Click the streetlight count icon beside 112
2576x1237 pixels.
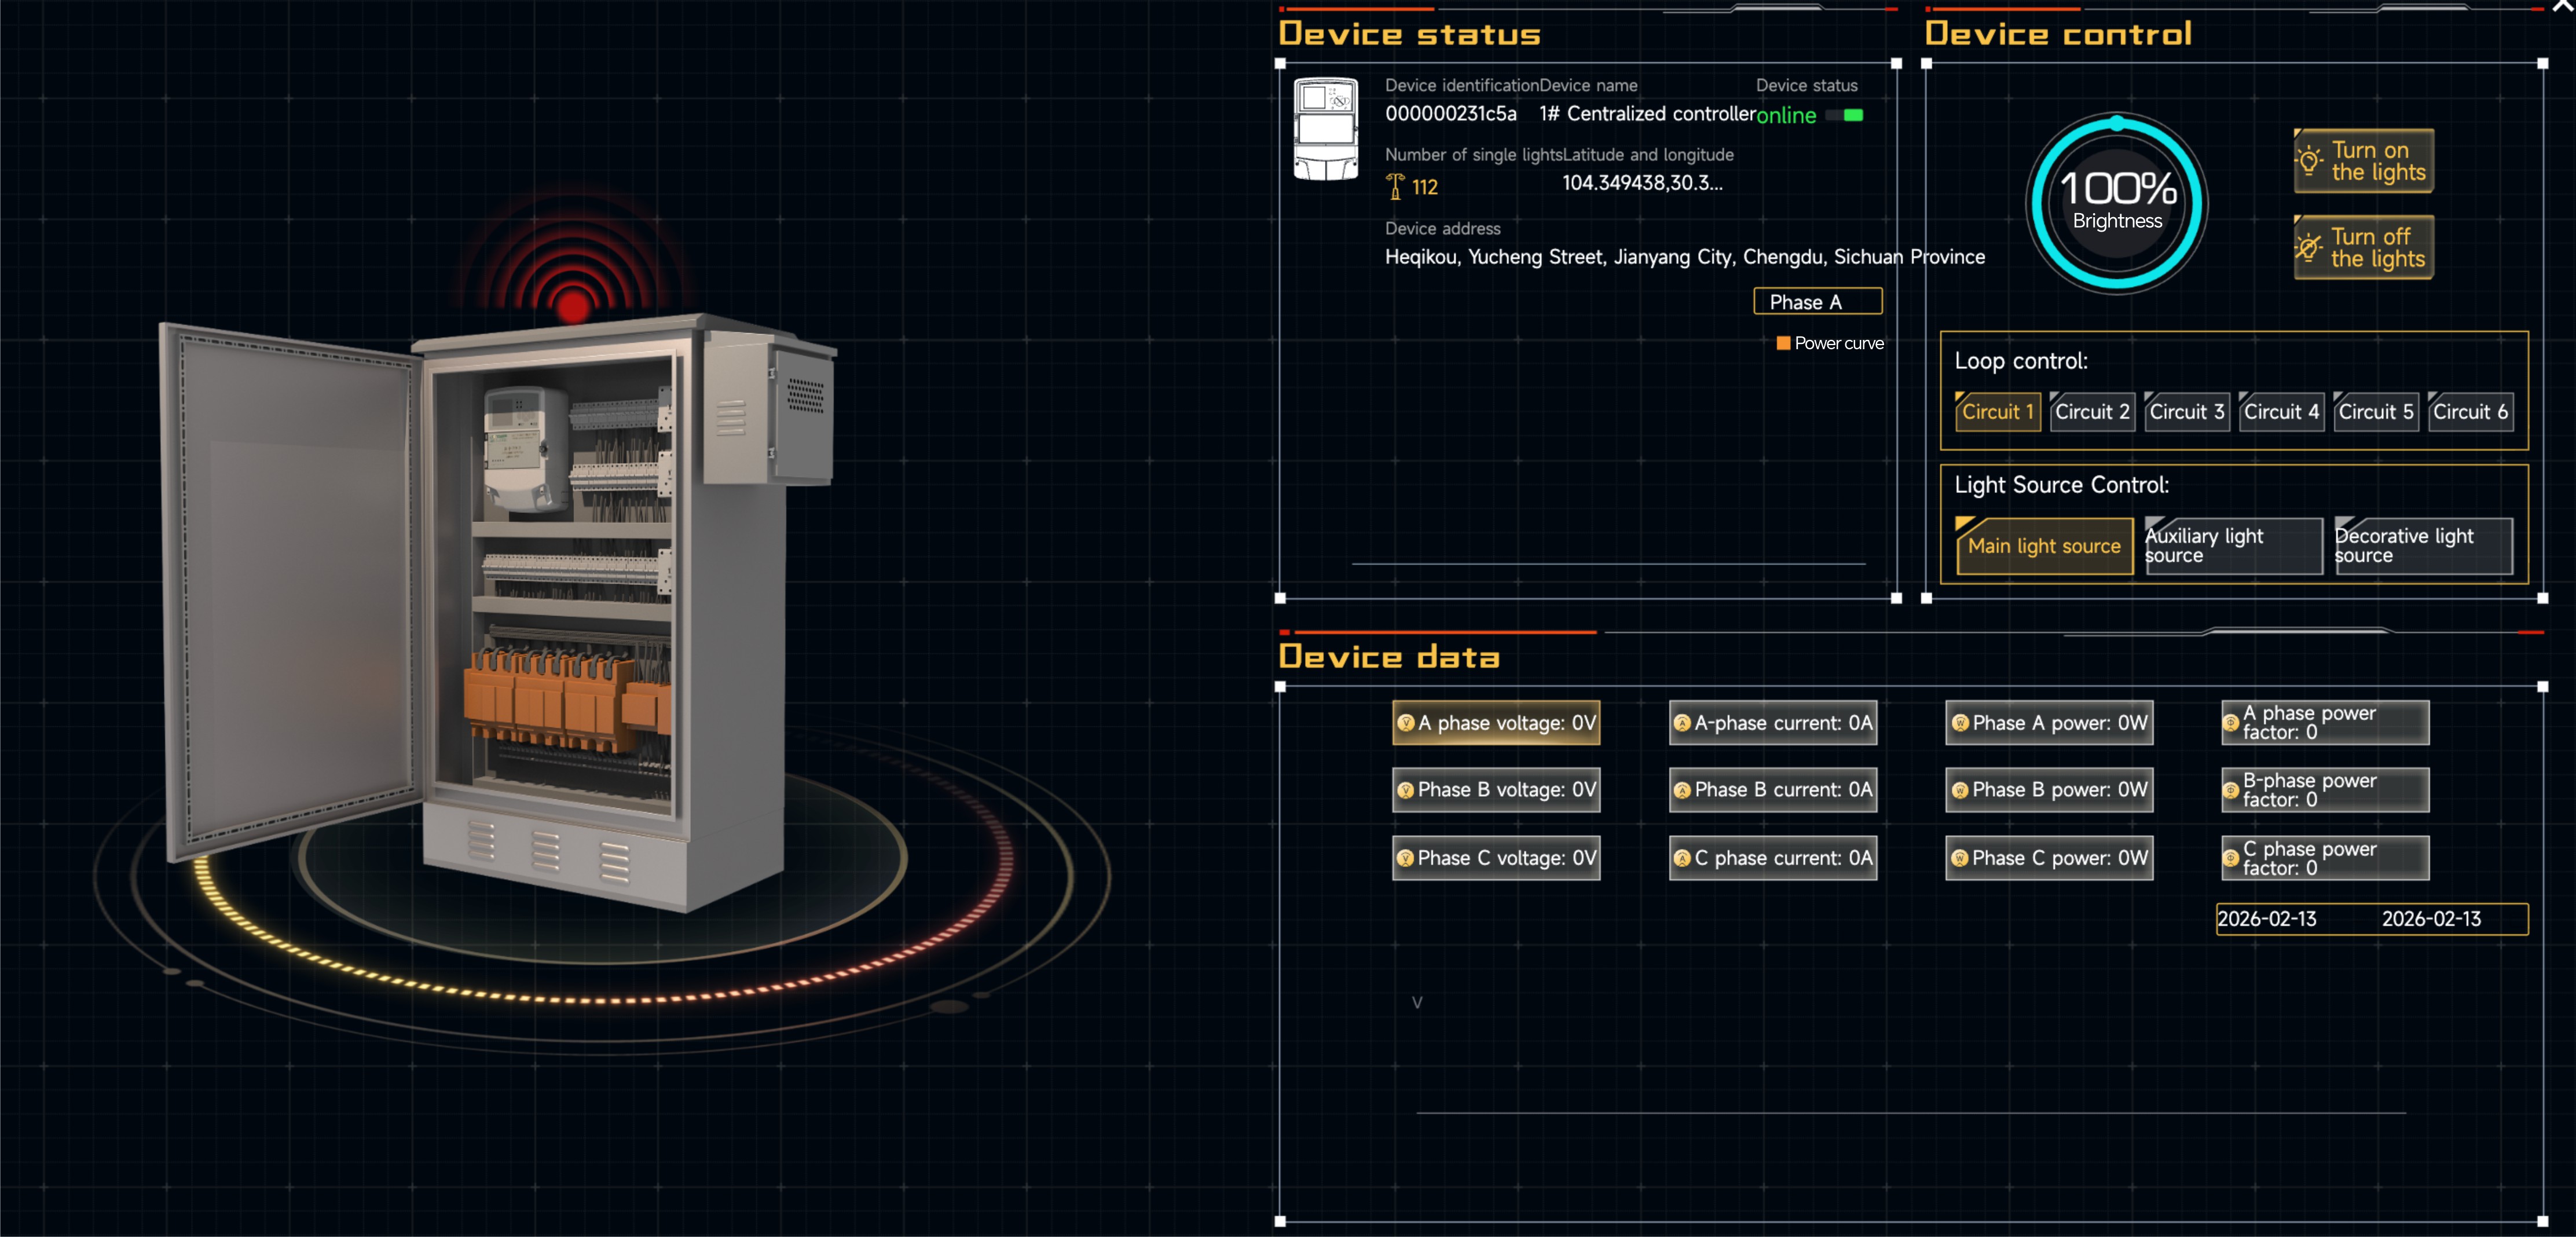[1395, 187]
